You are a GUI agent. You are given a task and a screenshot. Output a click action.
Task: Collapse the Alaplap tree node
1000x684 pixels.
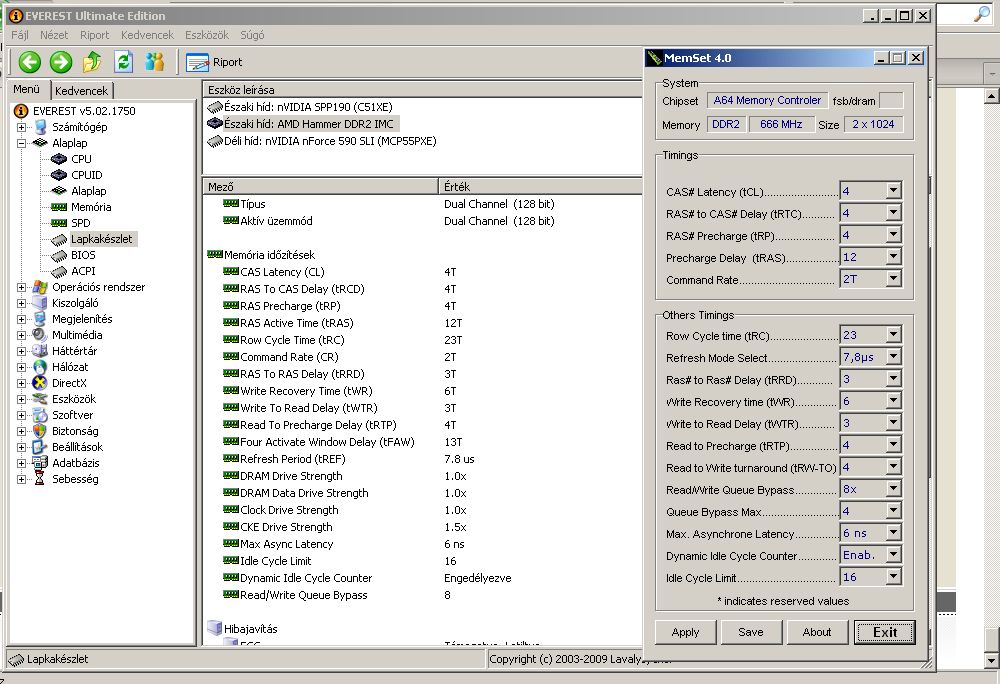(x=21, y=143)
